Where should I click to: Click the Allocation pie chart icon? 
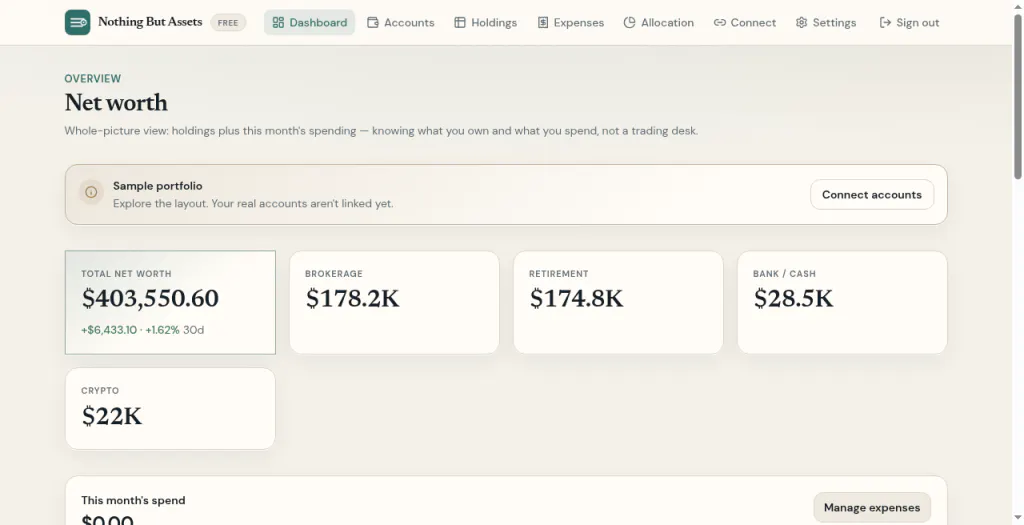pyautogui.click(x=630, y=22)
